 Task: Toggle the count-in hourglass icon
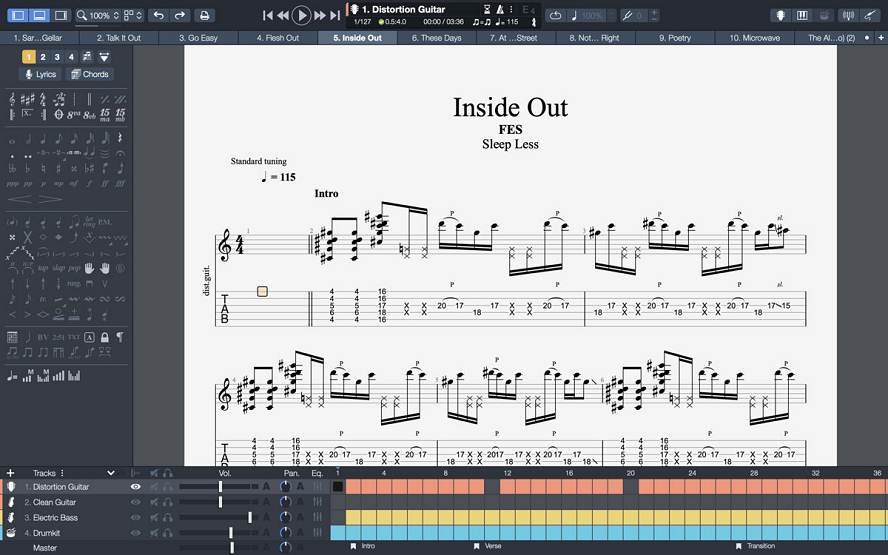coord(488,10)
